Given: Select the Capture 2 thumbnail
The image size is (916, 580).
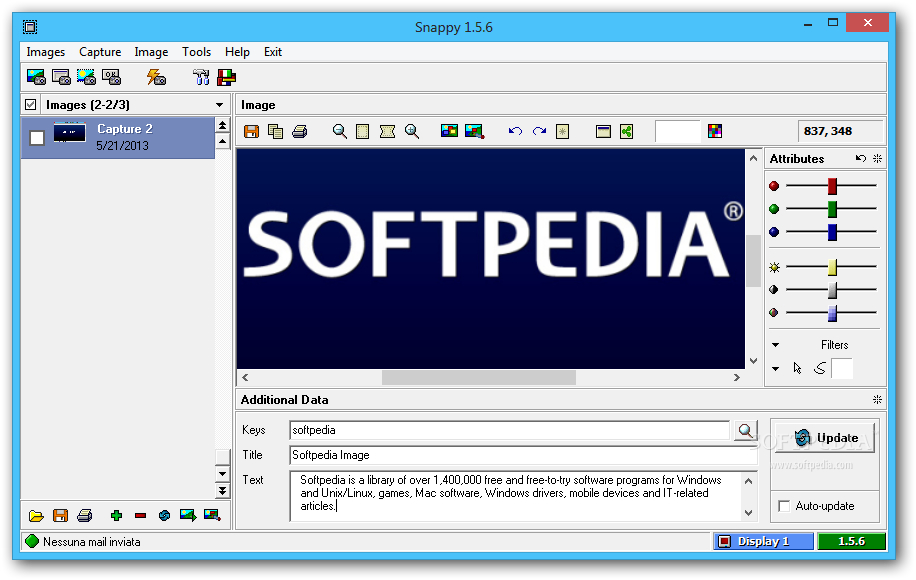Looking at the screenshot, I should pyautogui.click(x=70, y=133).
